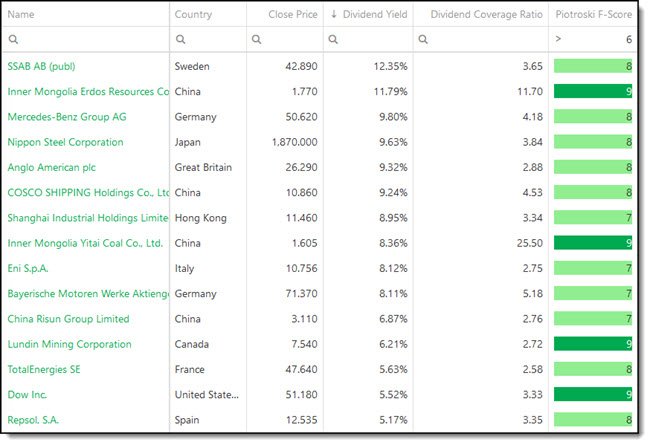Sort by the Dividend Yield column header
Image resolution: width=650 pixels, height=445 pixels.
tap(375, 15)
